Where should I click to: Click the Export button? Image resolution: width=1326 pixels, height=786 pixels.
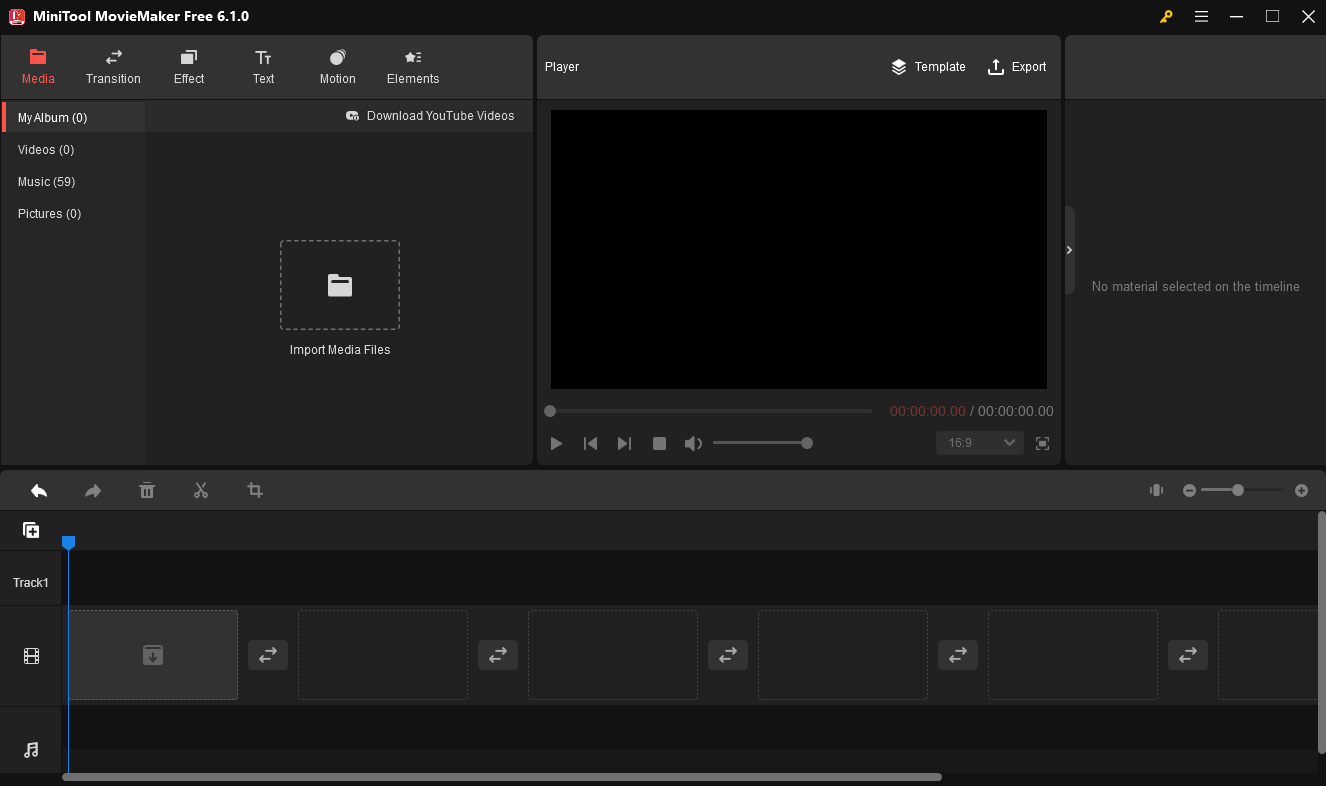tap(1017, 67)
